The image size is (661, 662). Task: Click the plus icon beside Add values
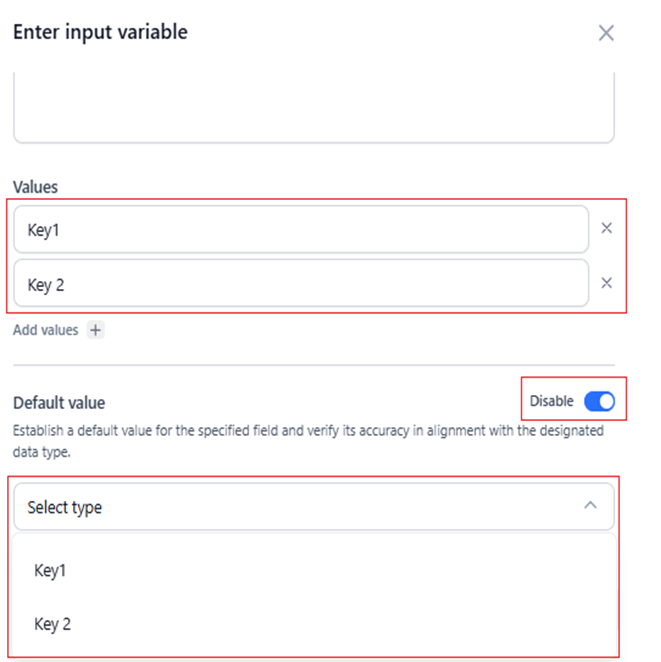95,330
